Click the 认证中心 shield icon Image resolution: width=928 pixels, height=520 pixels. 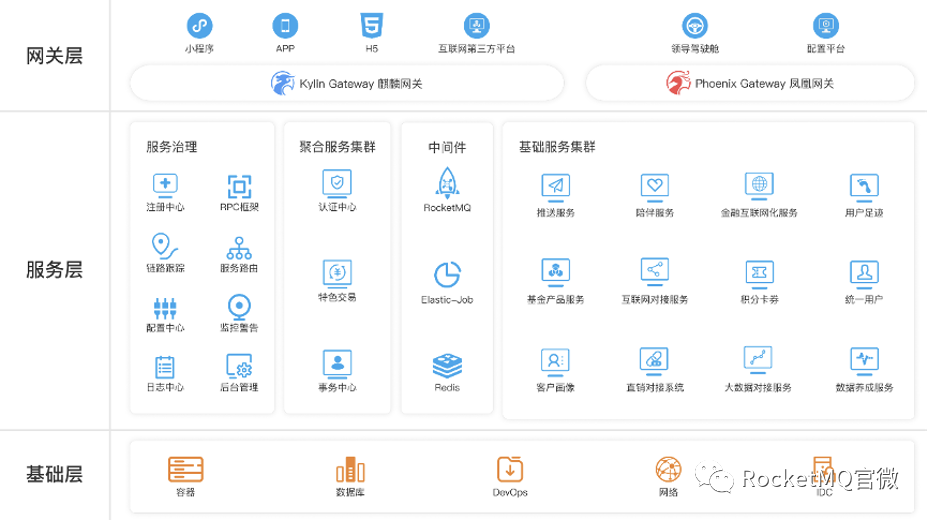point(337,183)
